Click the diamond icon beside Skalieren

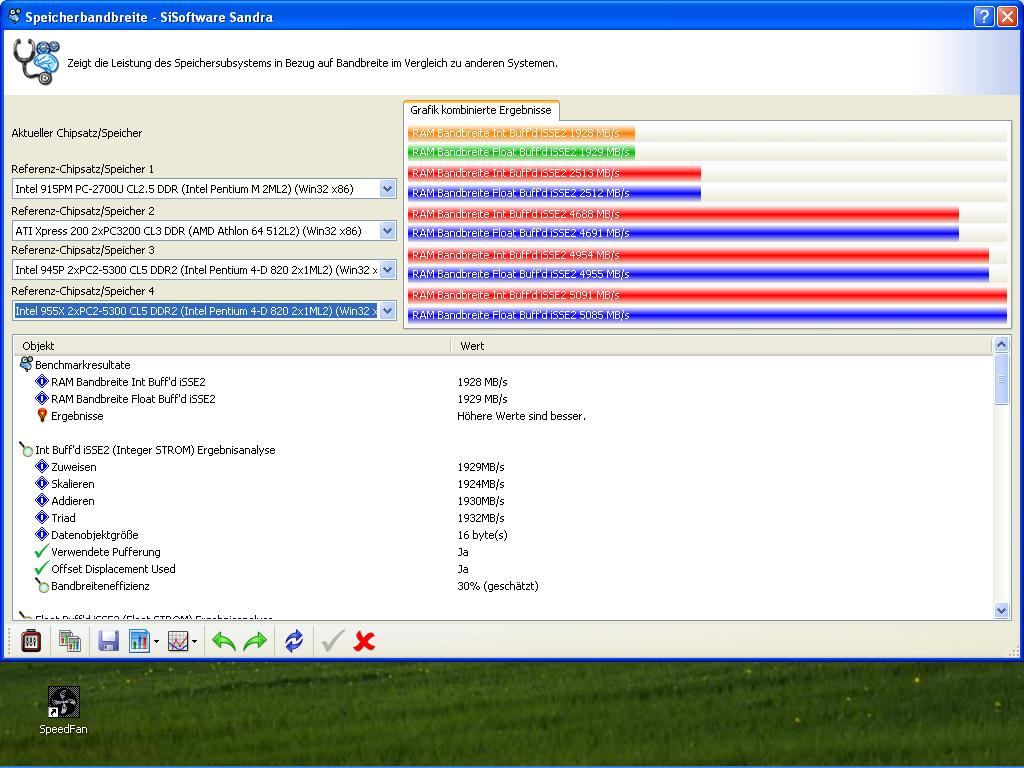(x=42, y=483)
